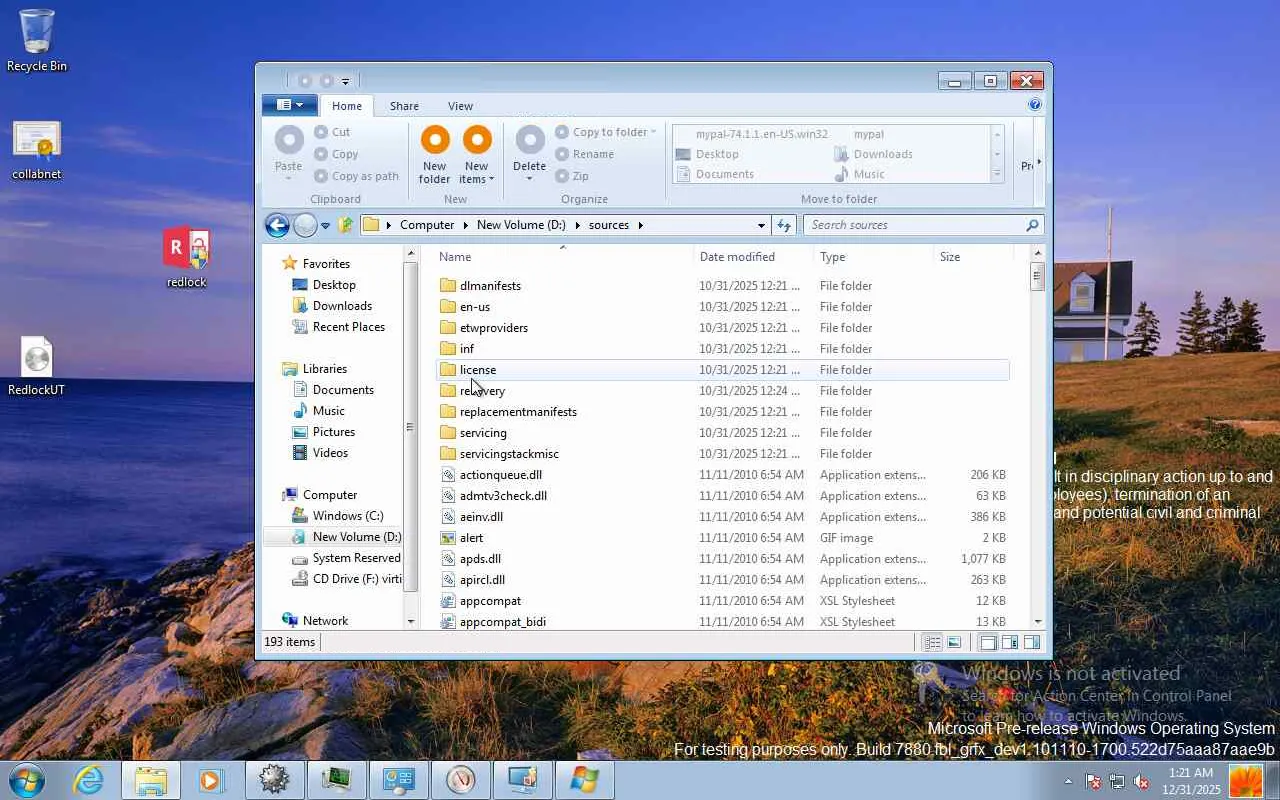Open Desktop under Favorites in navigation pane
The height and width of the screenshot is (800, 1280).
[x=334, y=285]
